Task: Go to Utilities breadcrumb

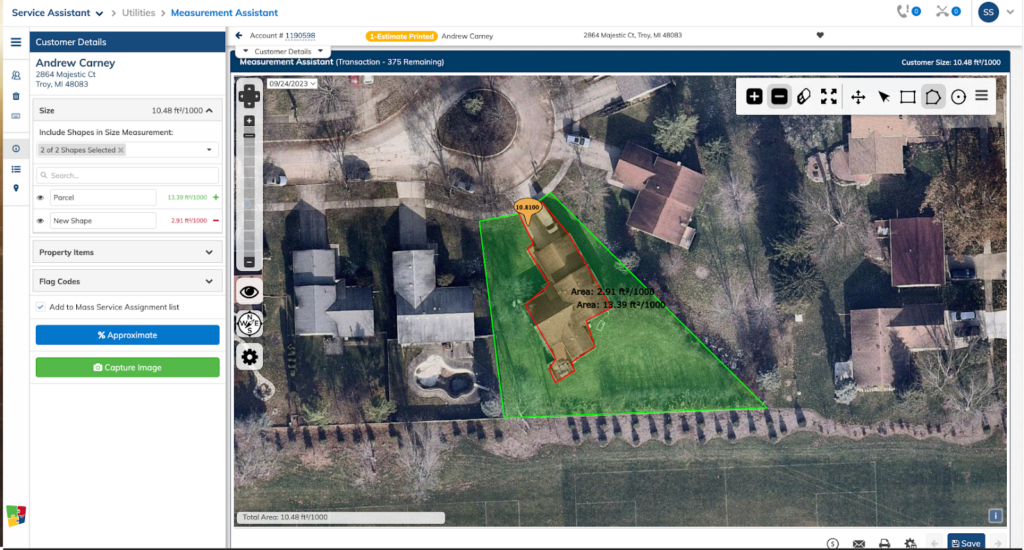Action: click(x=138, y=12)
